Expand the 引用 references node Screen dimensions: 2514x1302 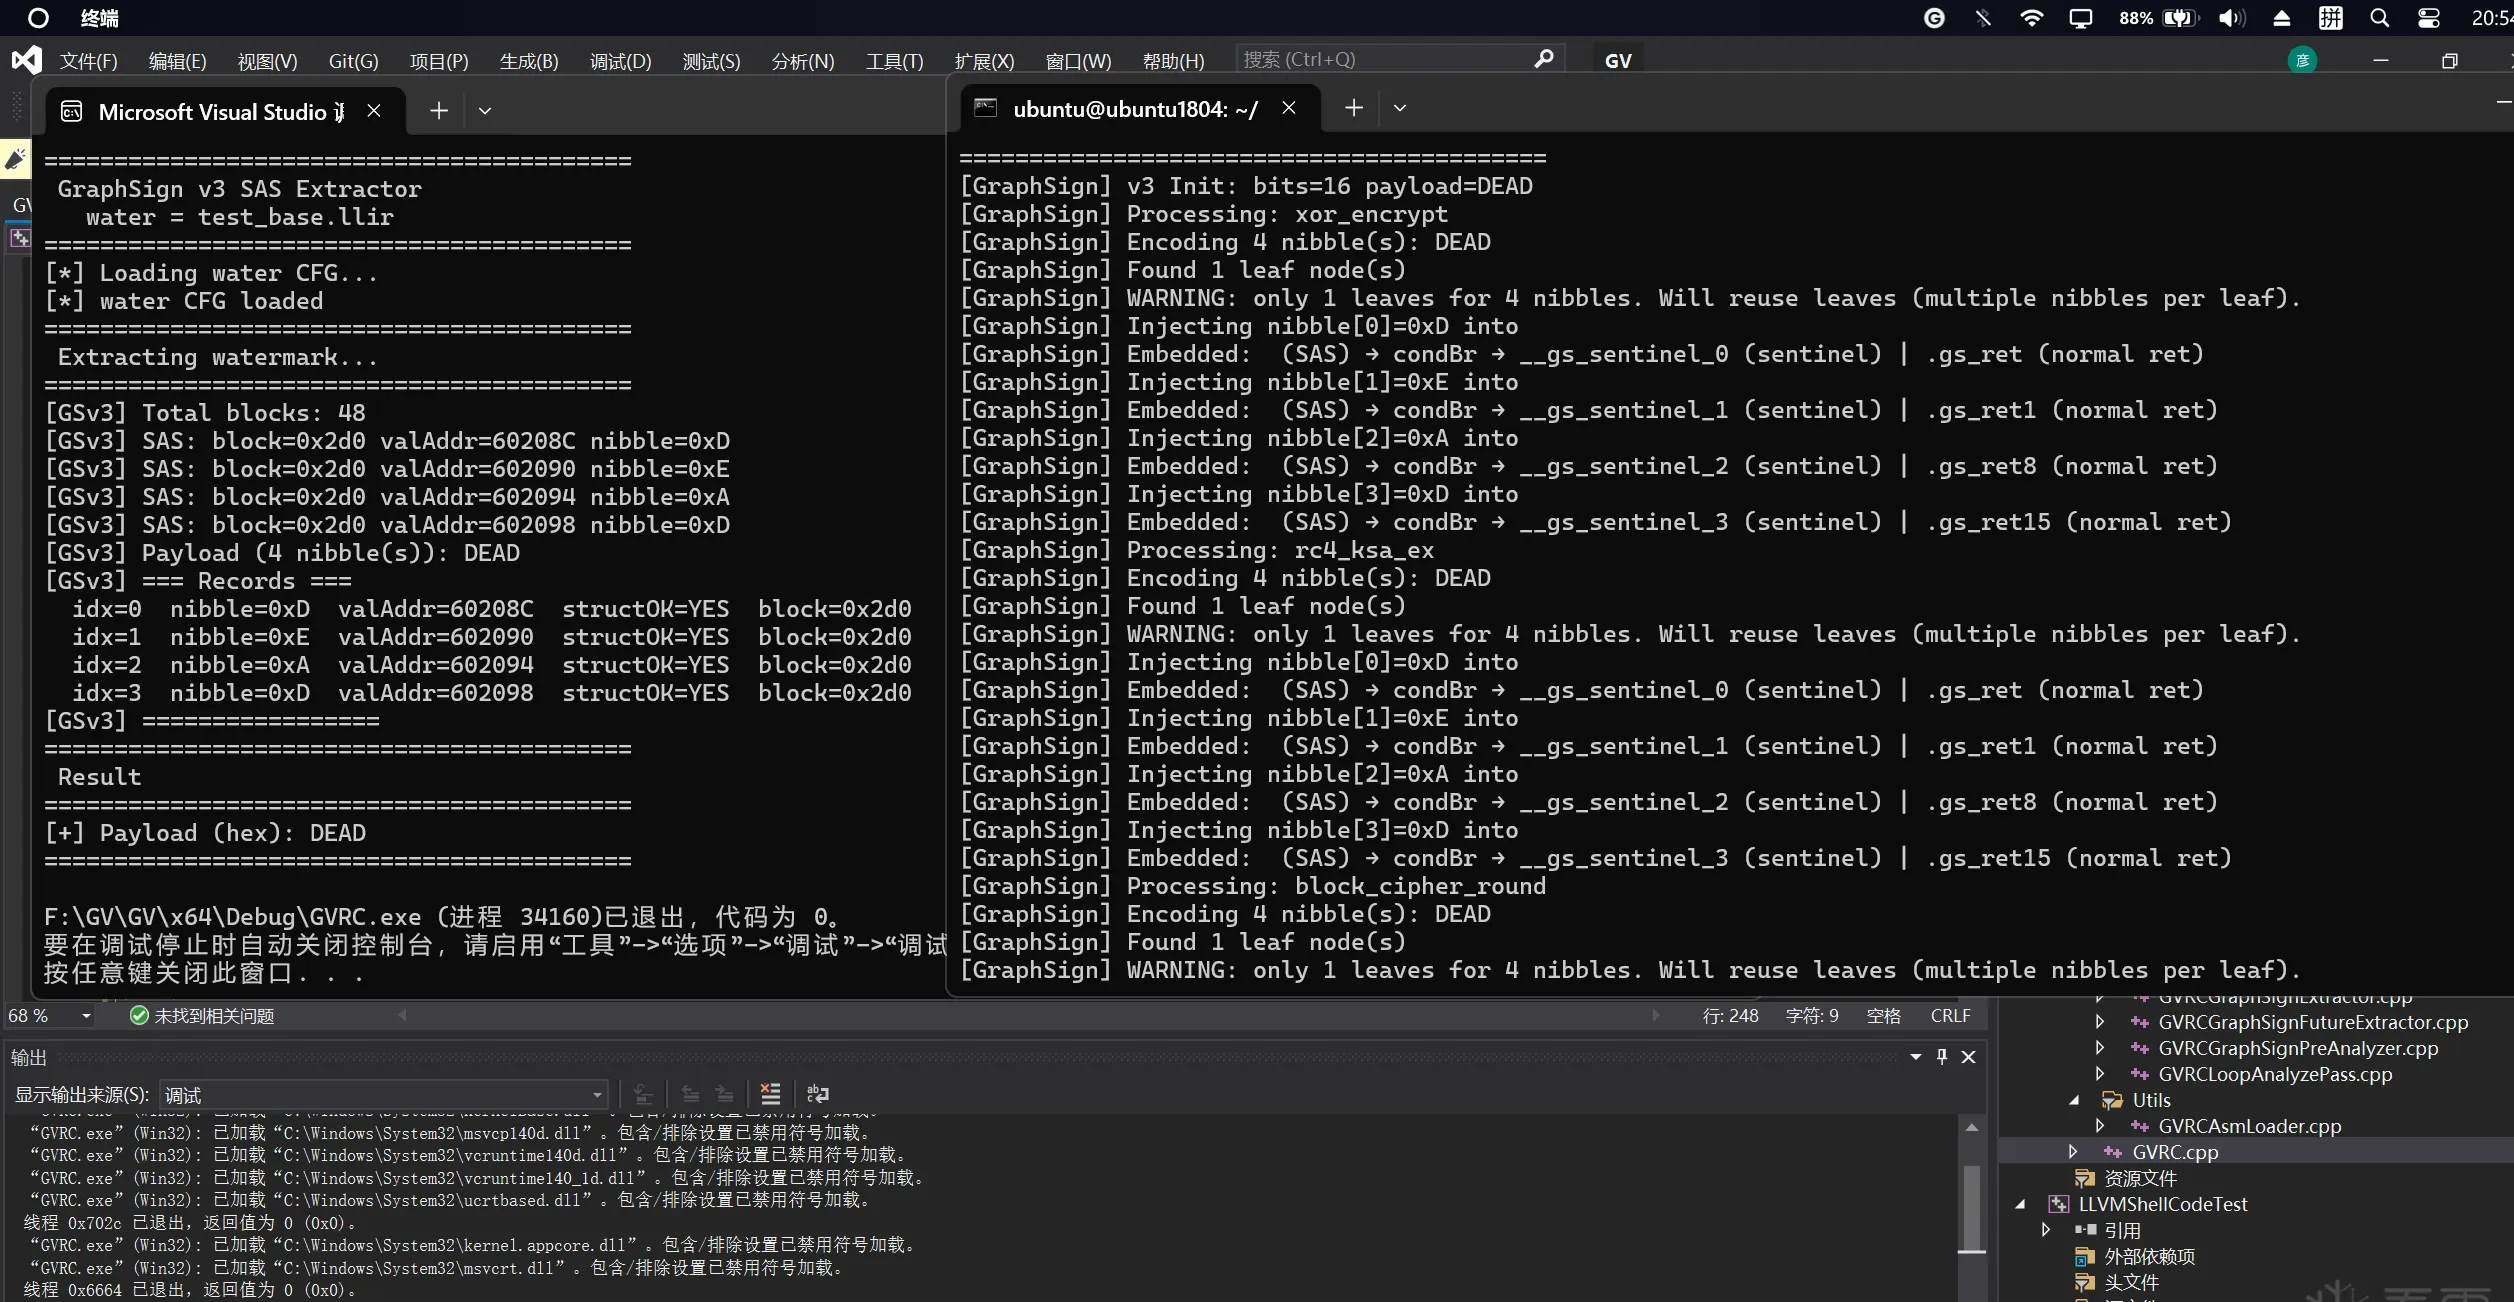tap(2047, 1230)
